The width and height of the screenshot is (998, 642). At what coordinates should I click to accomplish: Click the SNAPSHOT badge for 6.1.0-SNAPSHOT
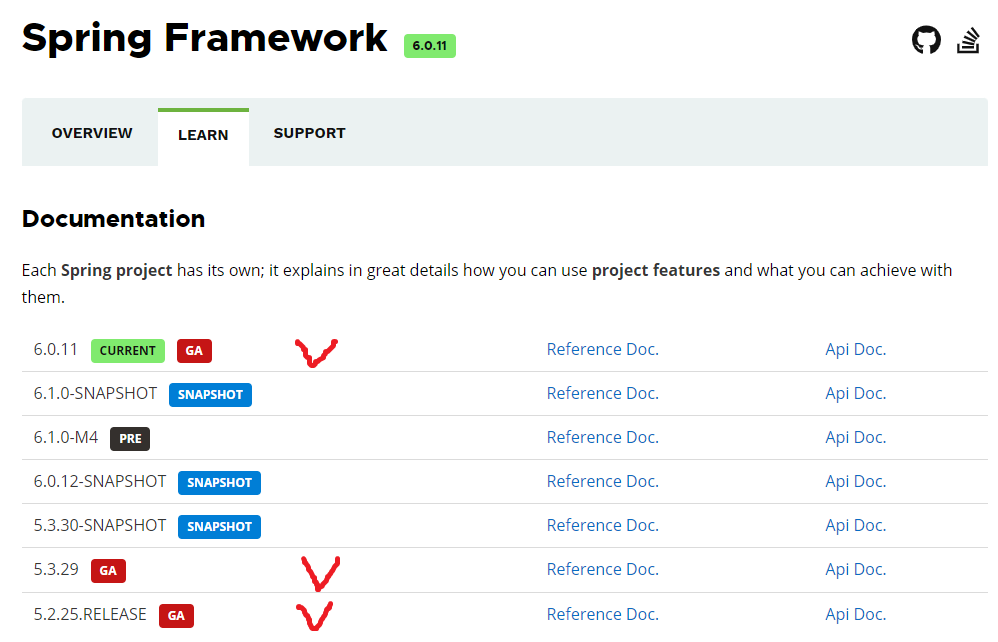[210, 394]
